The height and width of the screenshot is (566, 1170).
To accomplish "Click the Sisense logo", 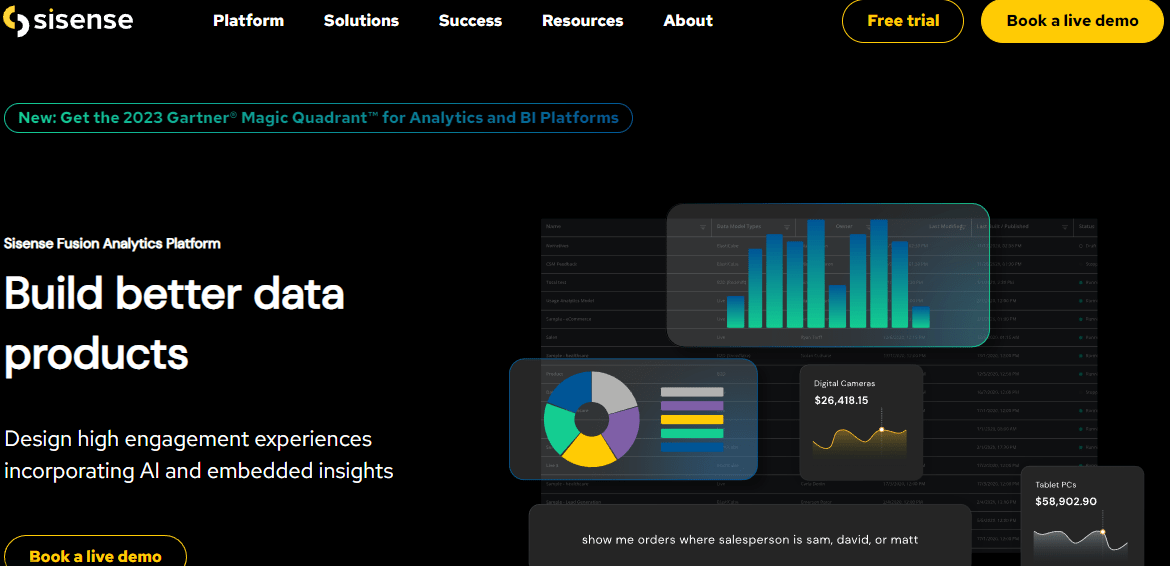I will [x=68, y=21].
